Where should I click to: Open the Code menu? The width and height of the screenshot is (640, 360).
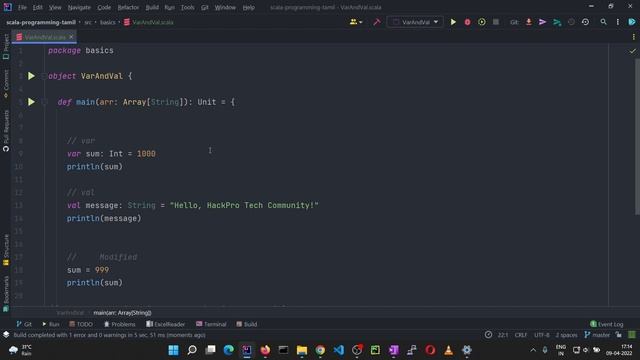(104, 7)
